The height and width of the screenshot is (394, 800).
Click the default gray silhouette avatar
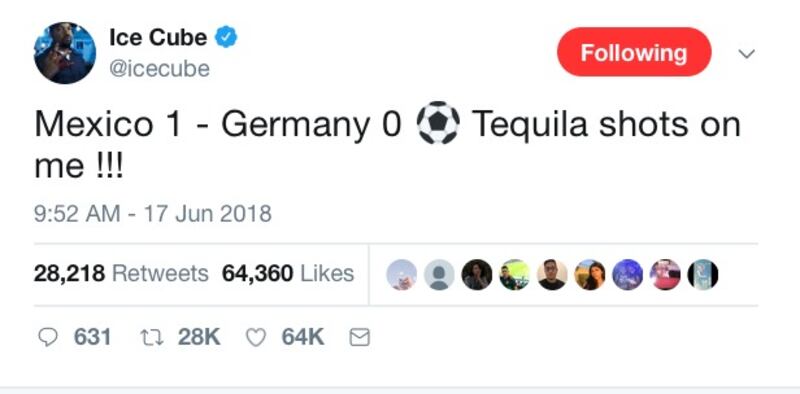(x=439, y=275)
